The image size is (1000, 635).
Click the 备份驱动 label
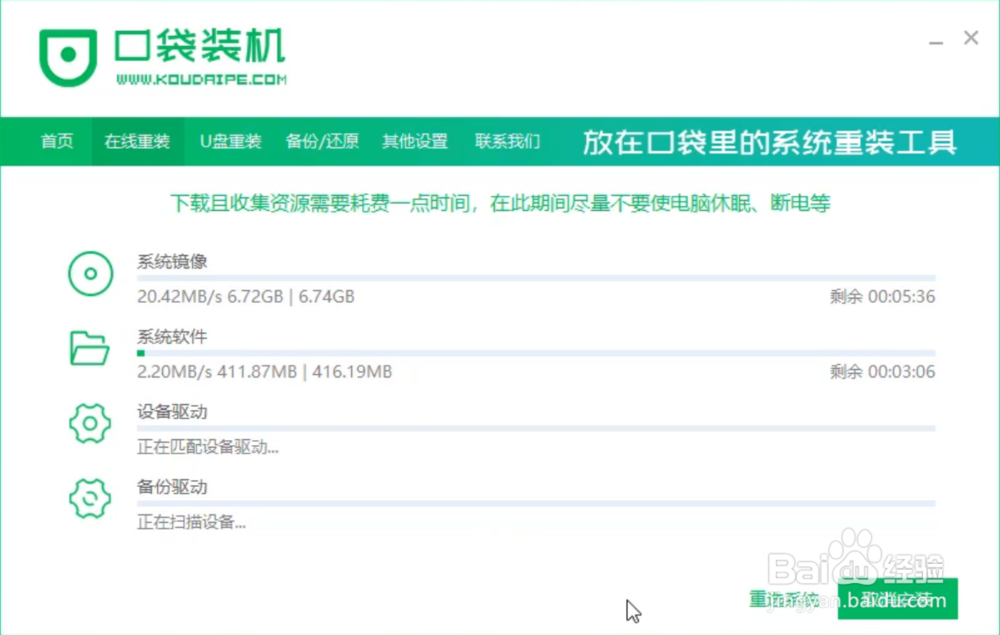pos(172,487)
